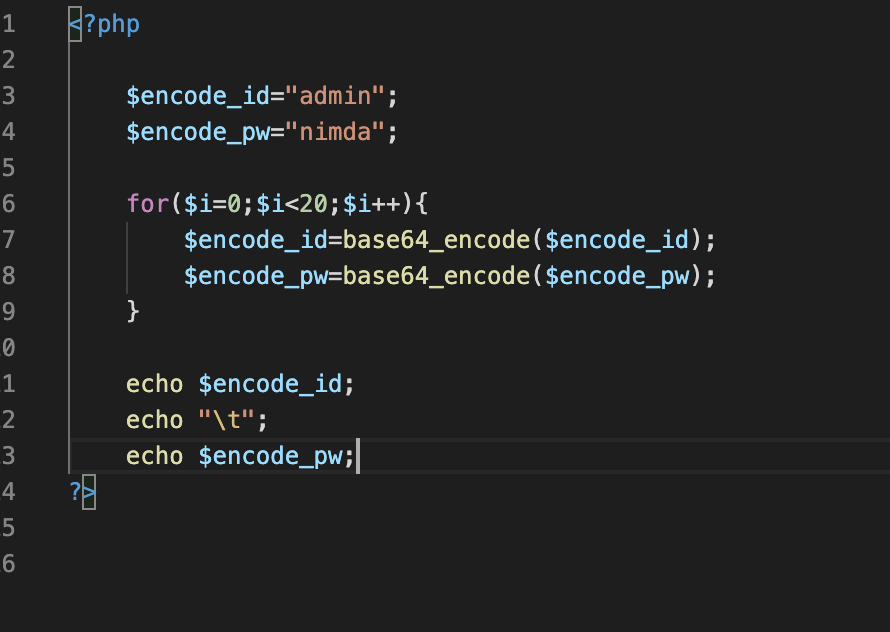890x632 pixels.
Task: Place cursor in the "admin" string
Action: click(x=335, y=96)
